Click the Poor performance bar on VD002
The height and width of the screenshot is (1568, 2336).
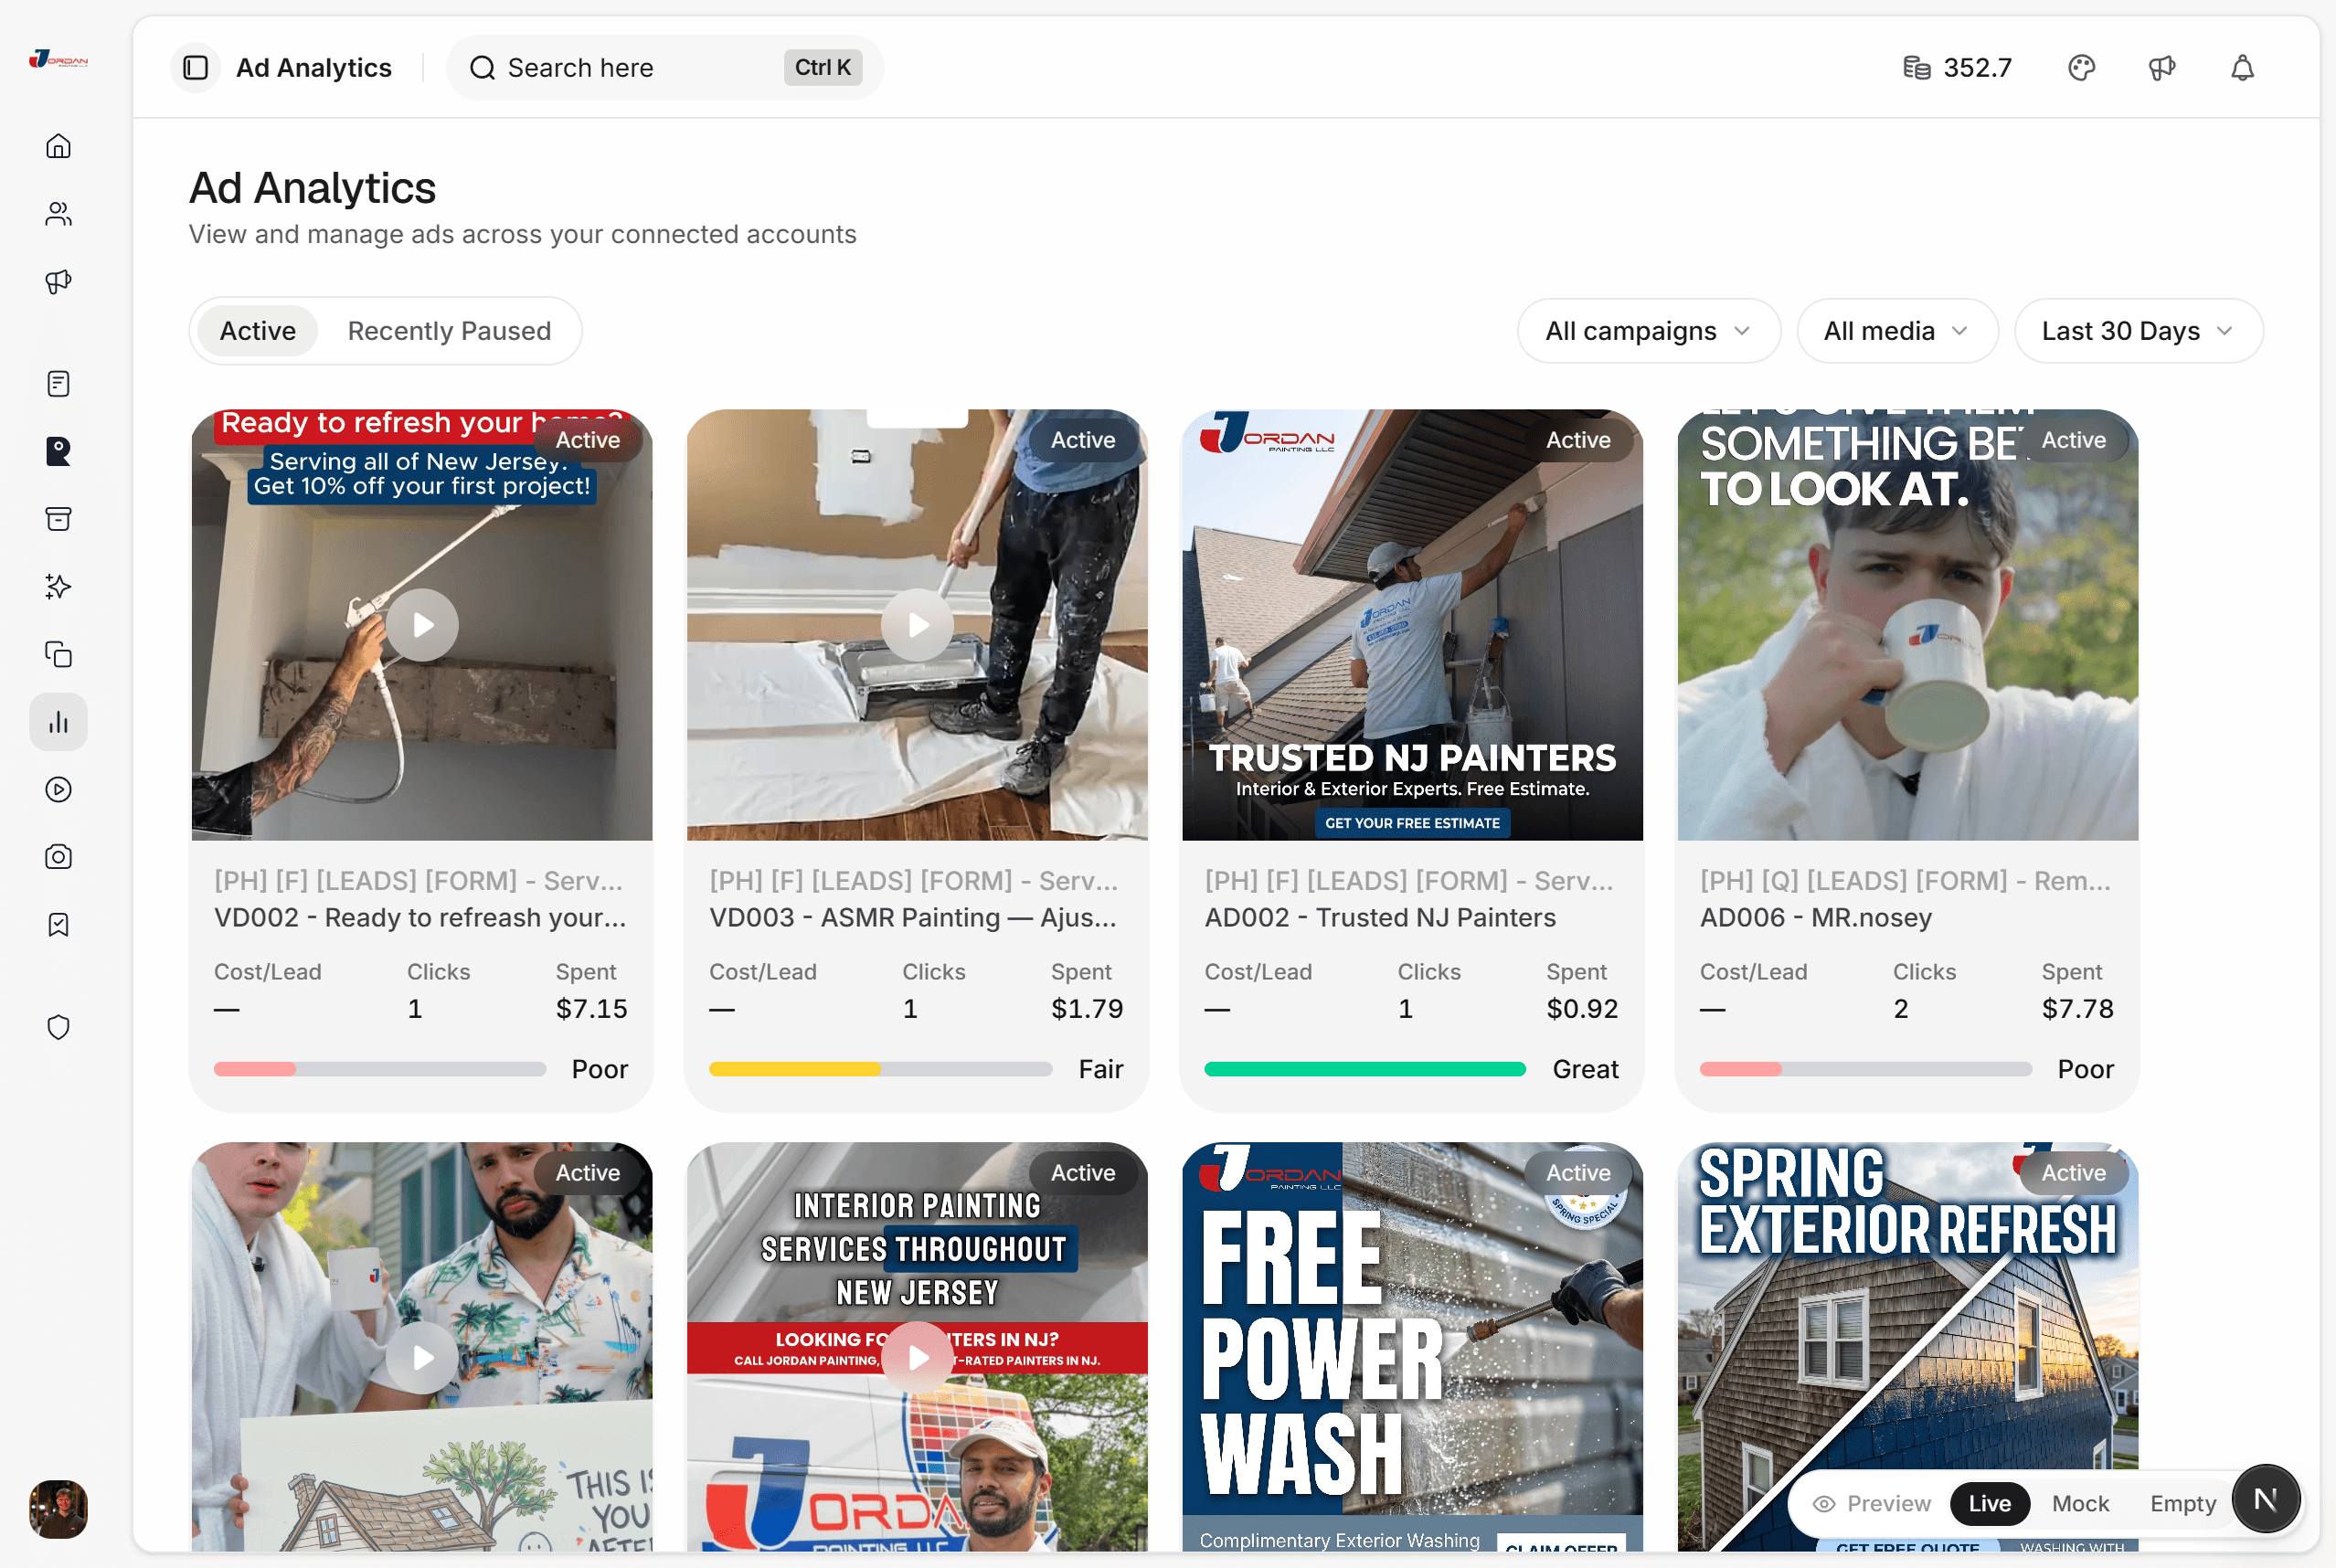(x=380, y=1069)
